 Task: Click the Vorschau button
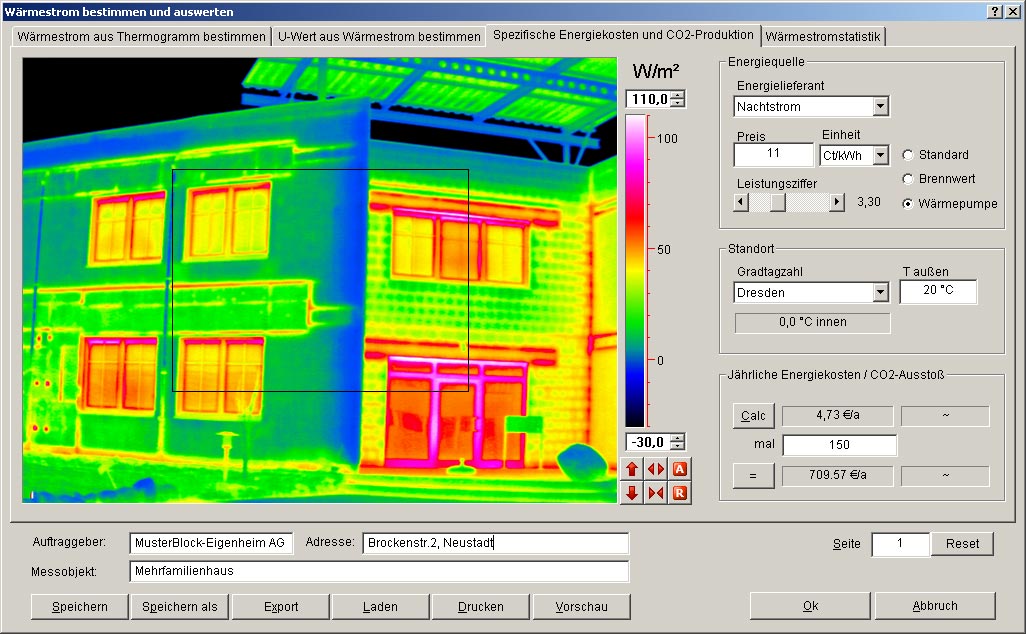point(581,606)
